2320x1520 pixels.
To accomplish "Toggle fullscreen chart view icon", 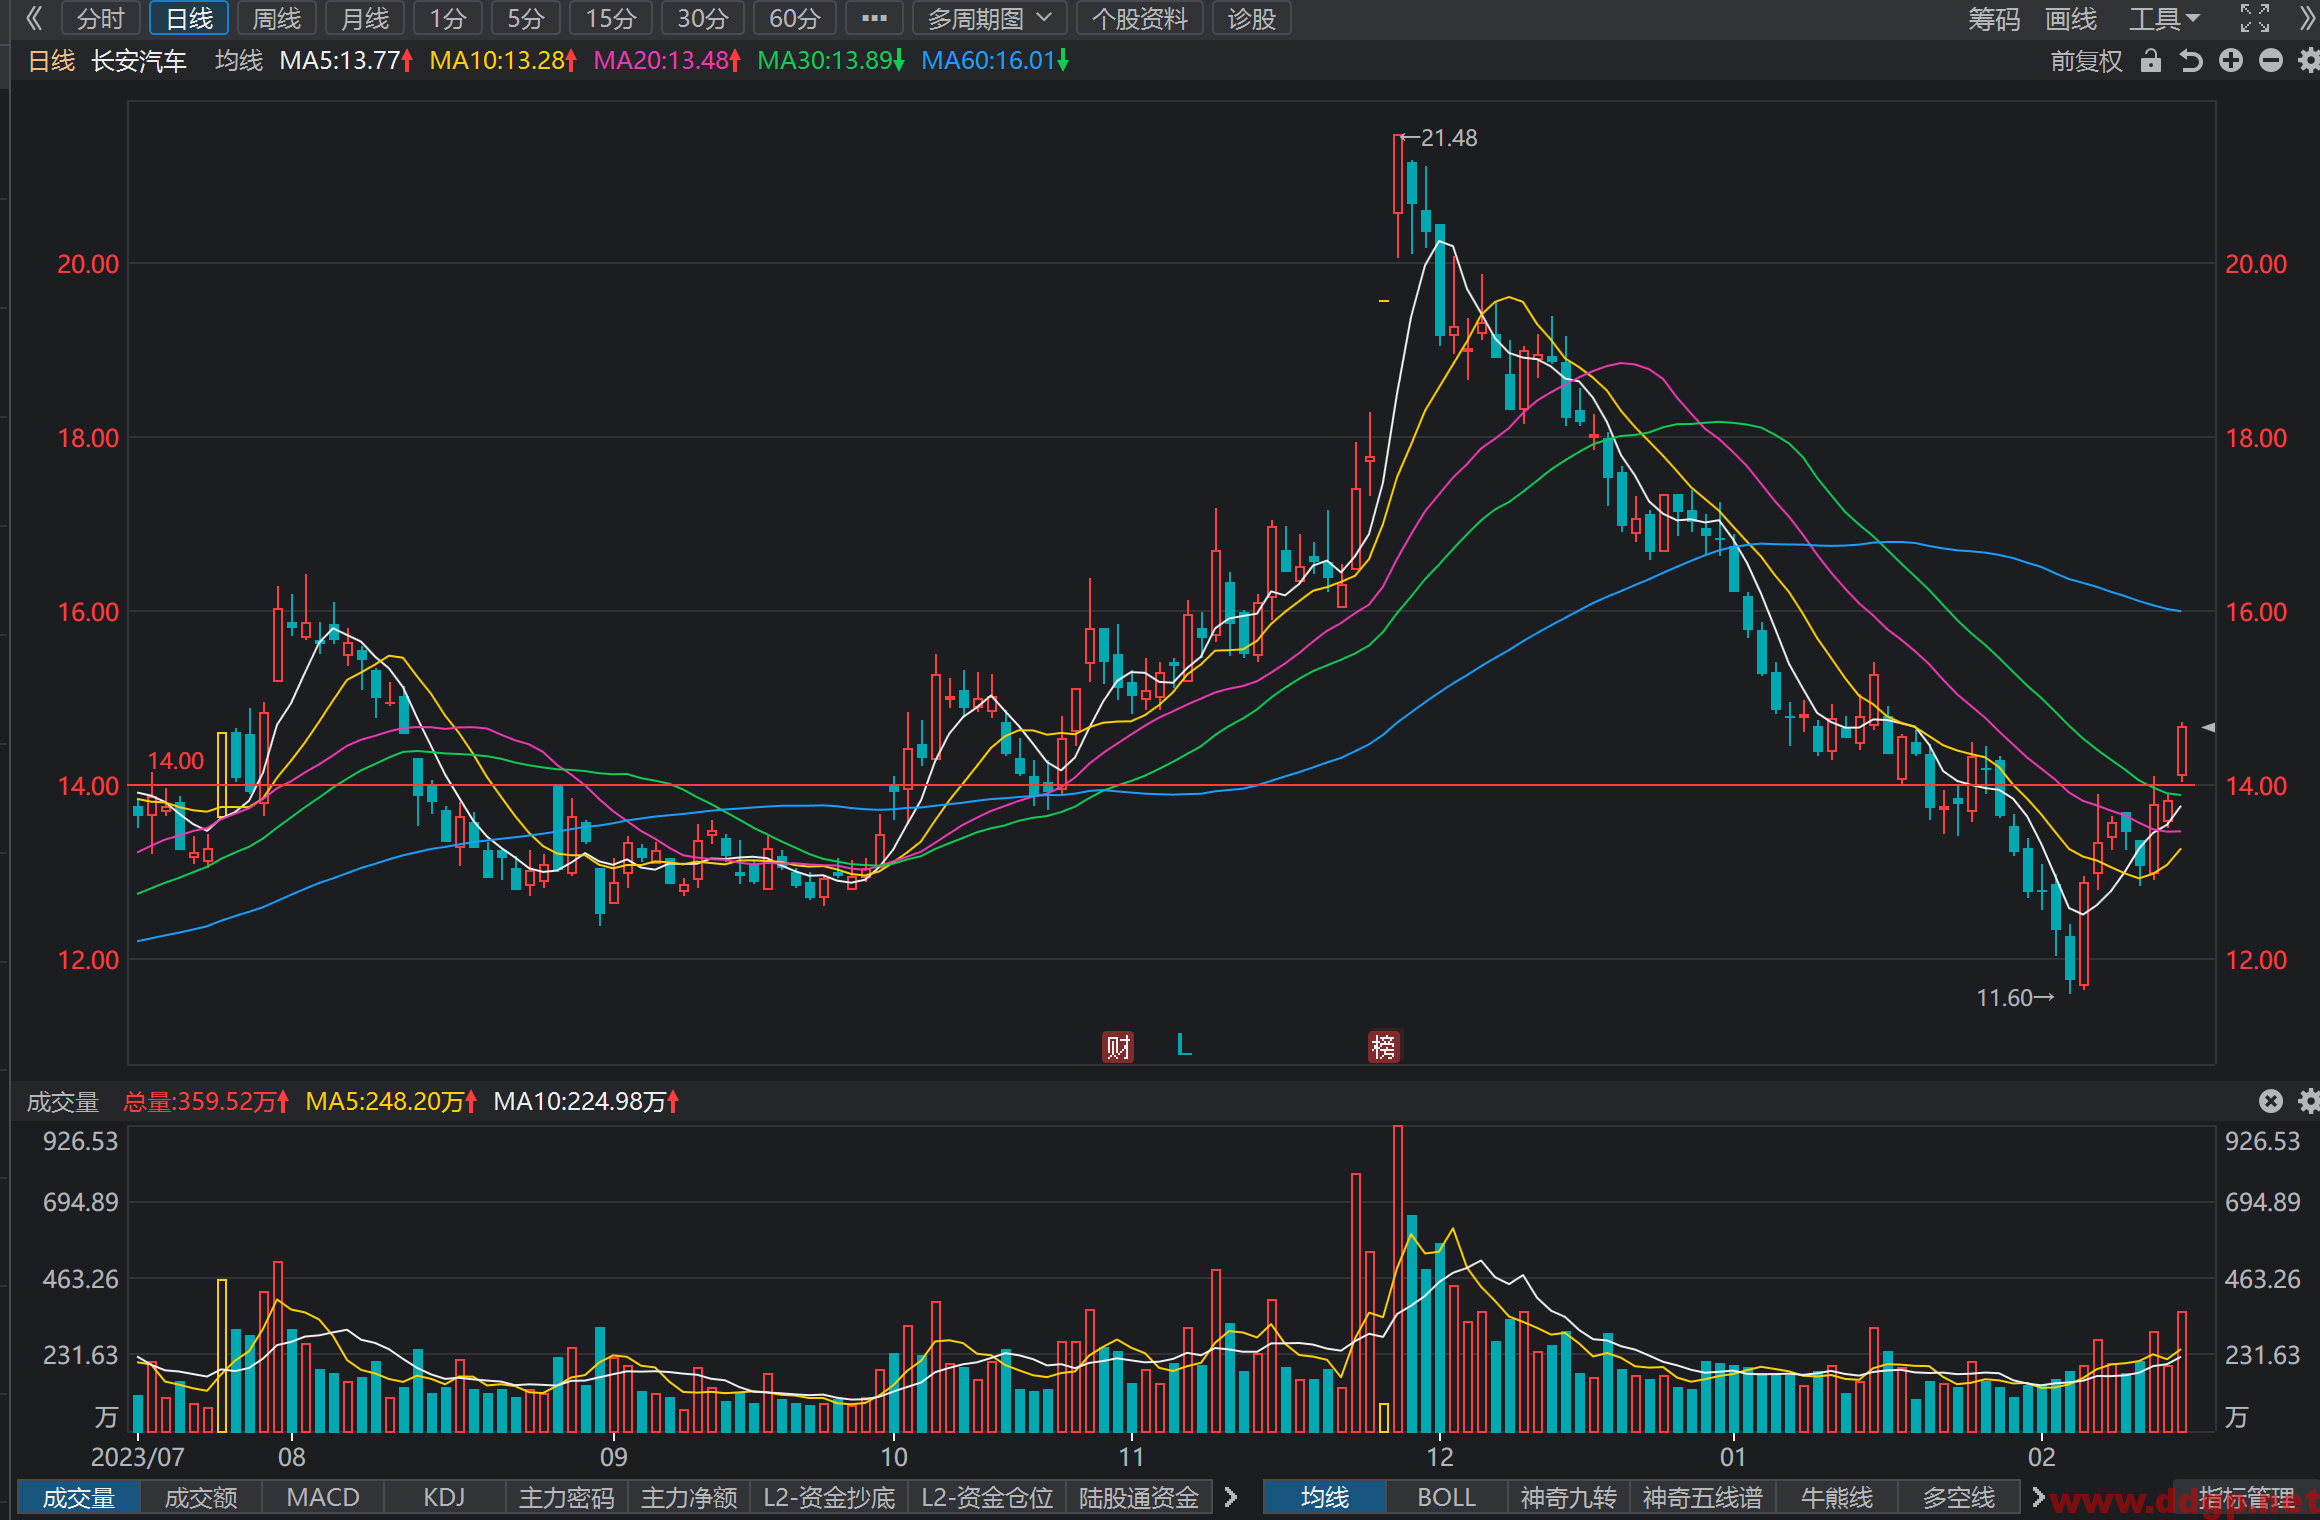I will [x=2255, y=18].
